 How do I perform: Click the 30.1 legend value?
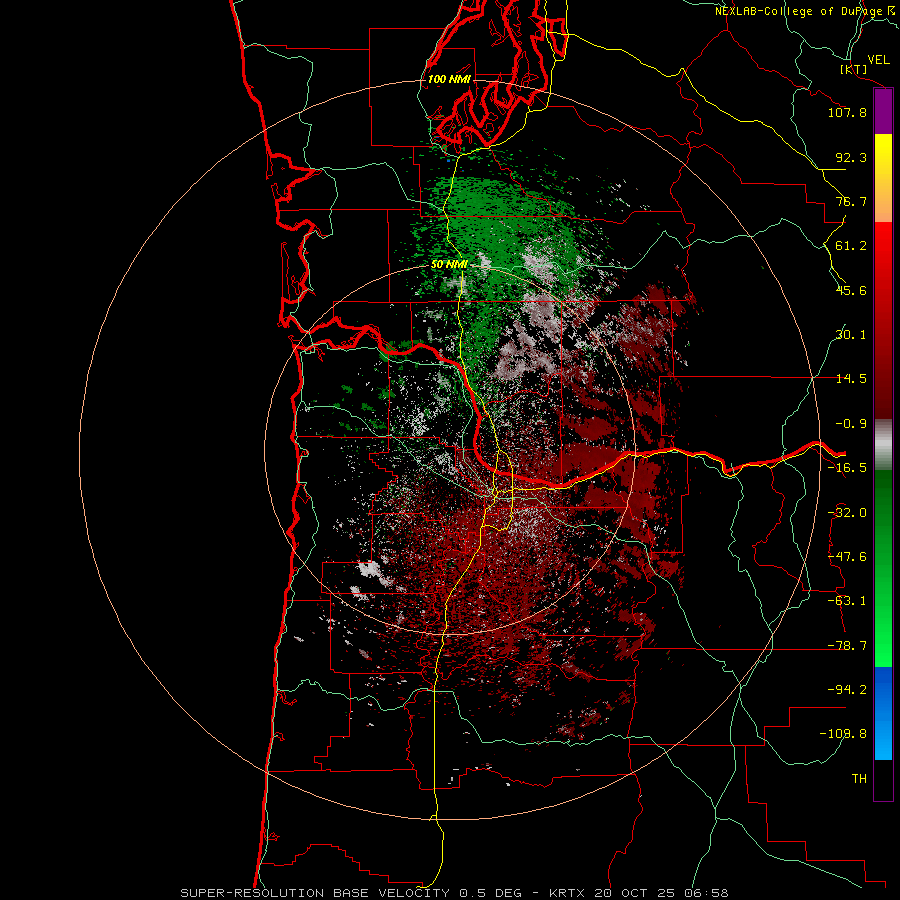coord(851,335)
